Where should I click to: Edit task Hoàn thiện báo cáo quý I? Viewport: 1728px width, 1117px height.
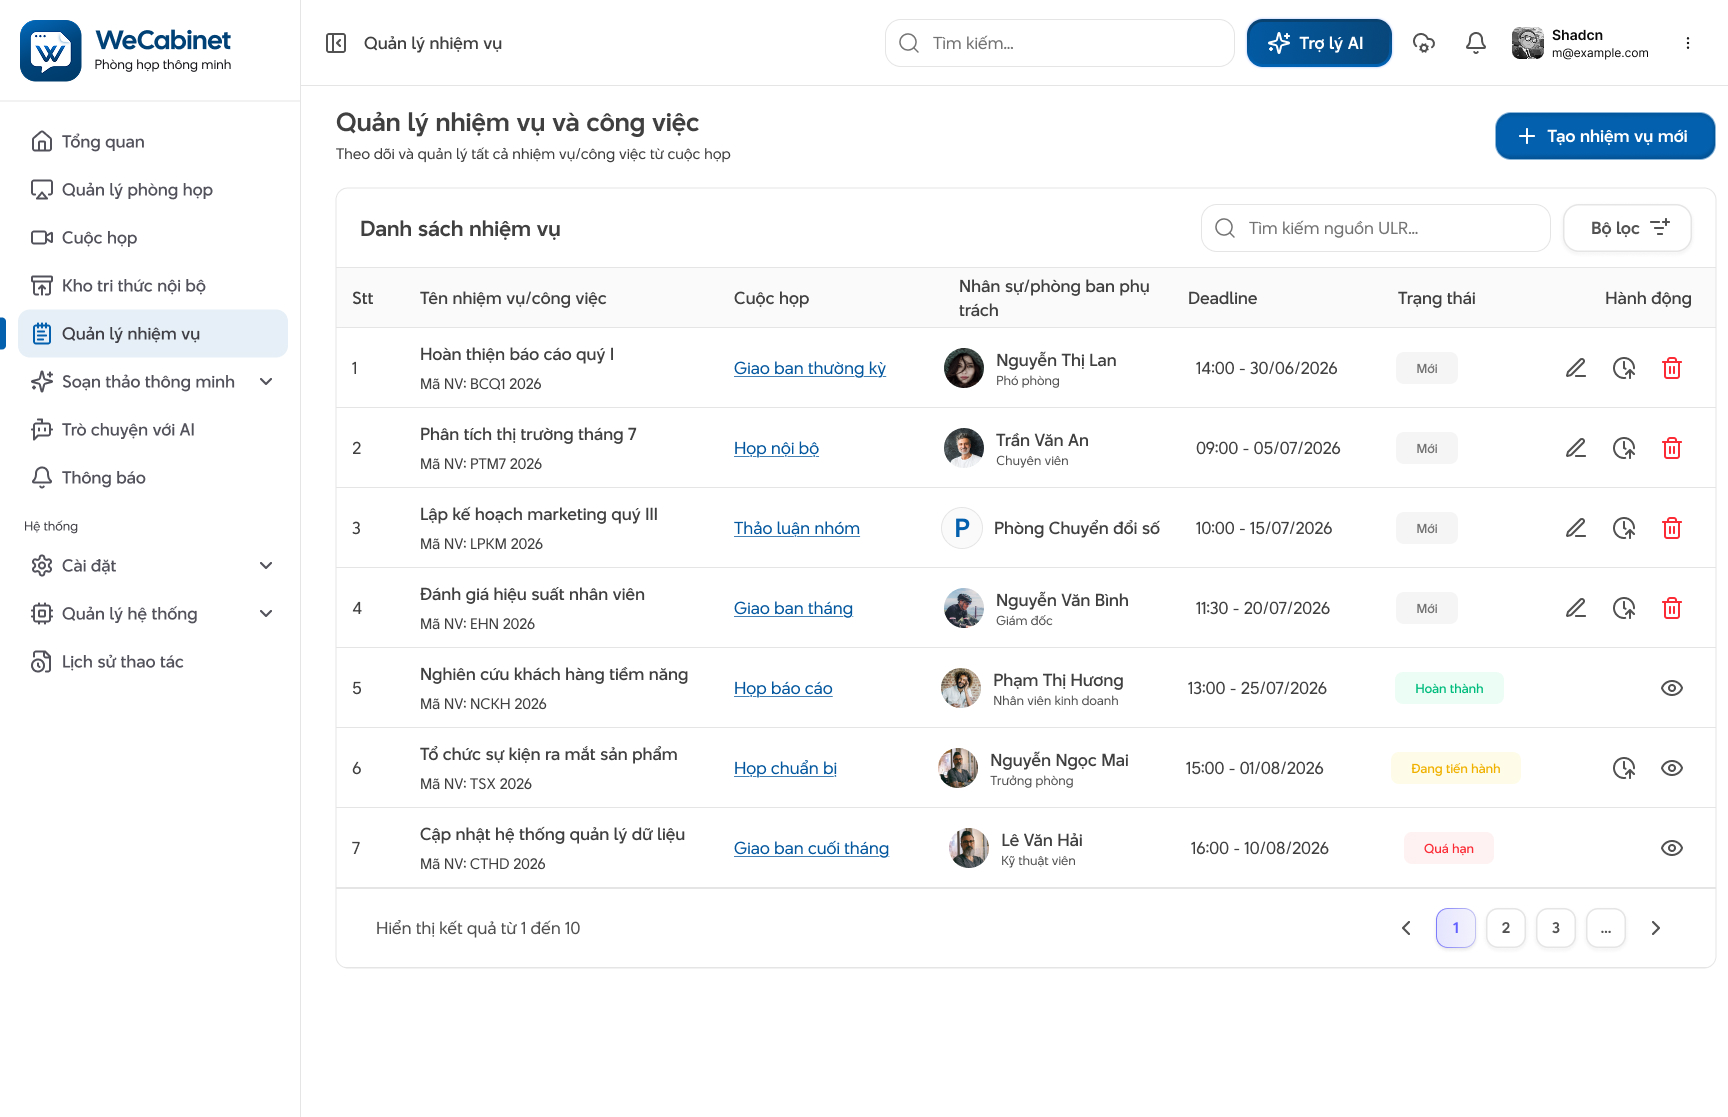point(1576,368)
